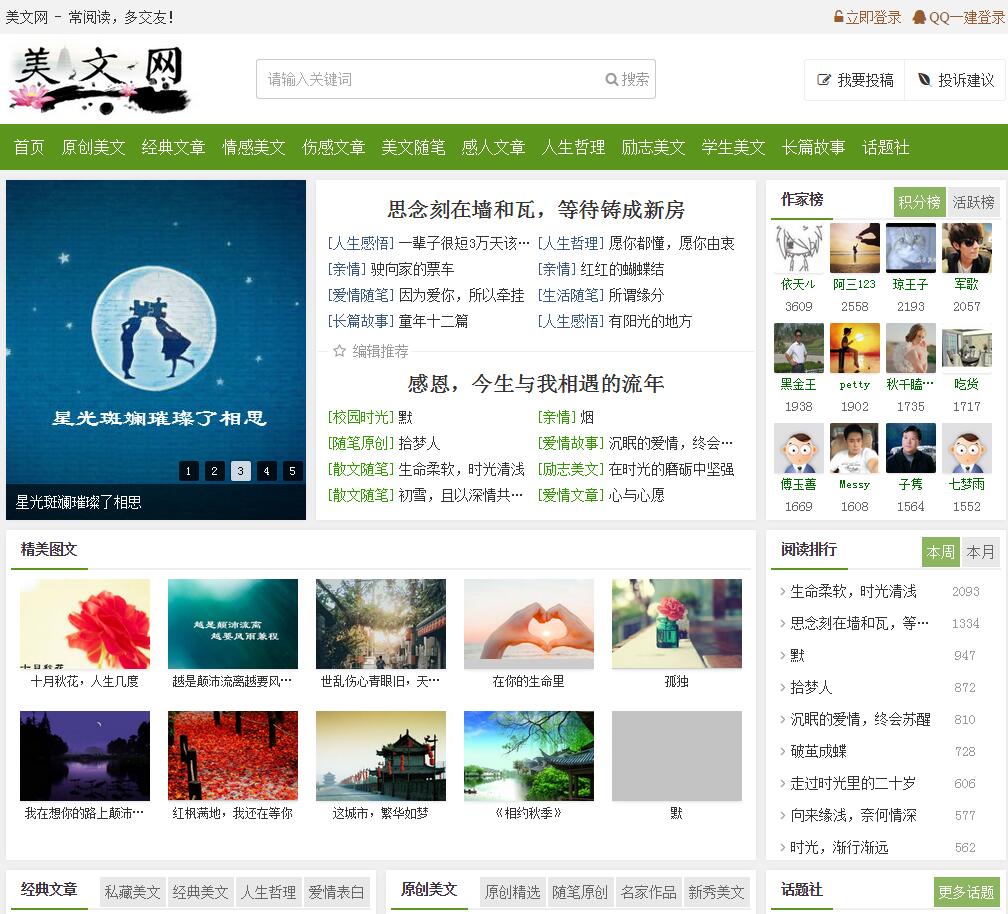Open author 依天ル's avatar
1008x914 pixels.
798,248
